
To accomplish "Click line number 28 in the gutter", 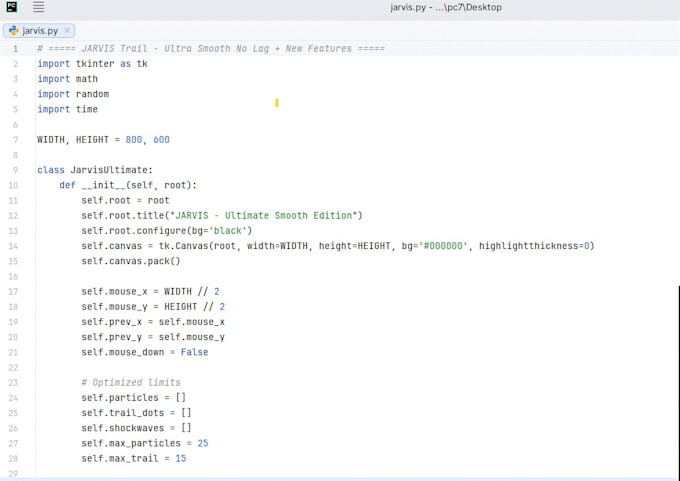I will pos(13,458).
